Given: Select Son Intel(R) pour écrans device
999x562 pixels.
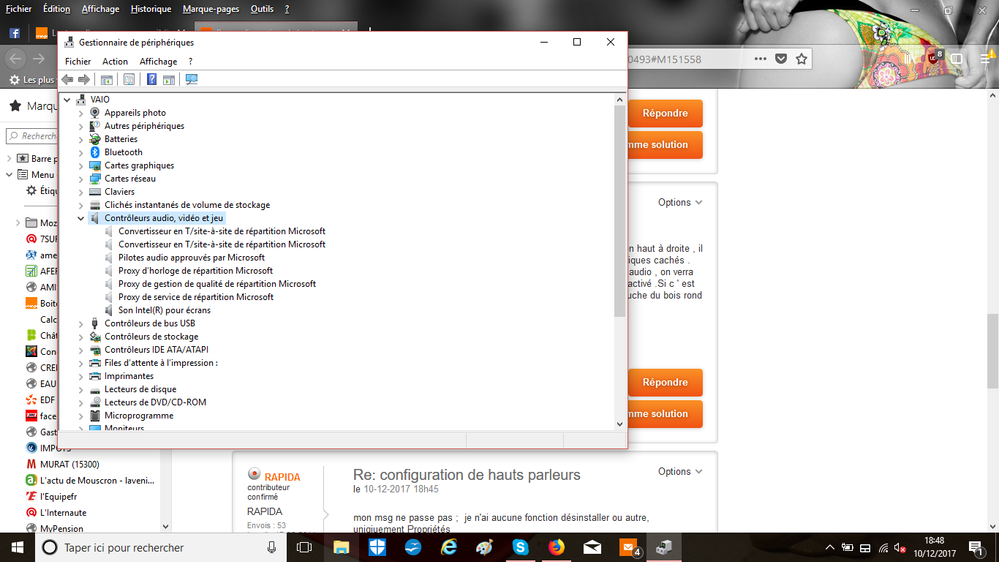Looking at the screenshot, I should 164,310.
